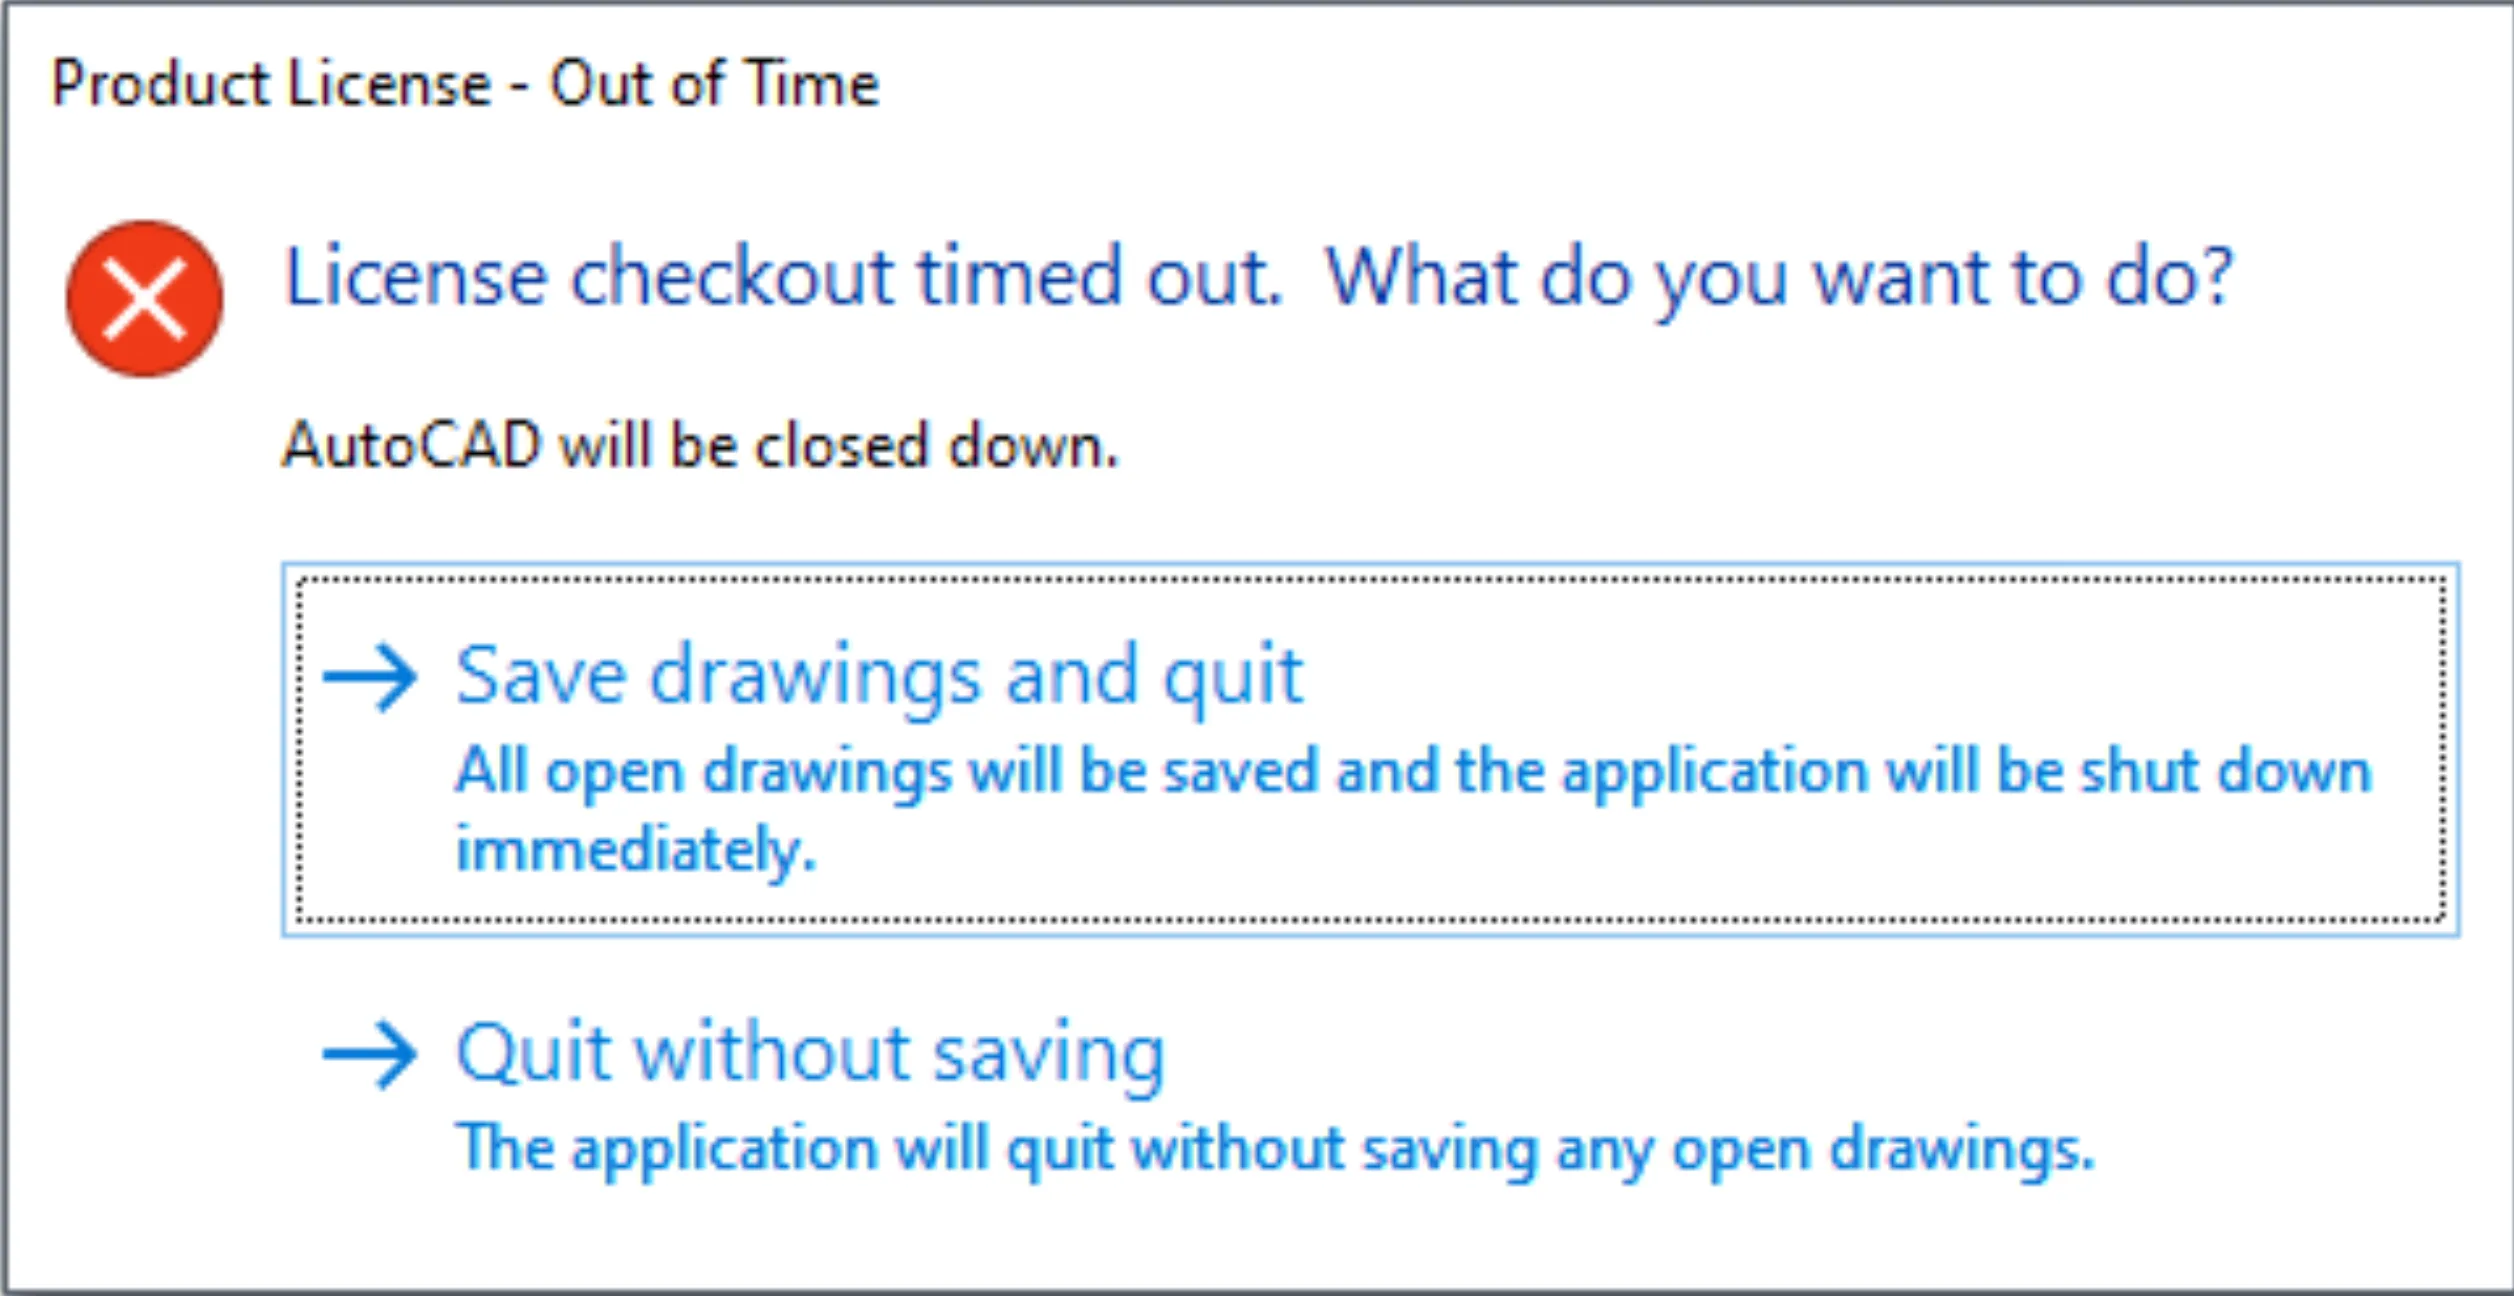The height and width of the screenshot is (1296, 2514).
Task: Click the word 'immediately.' in the save option
Action: coord(636,850)
